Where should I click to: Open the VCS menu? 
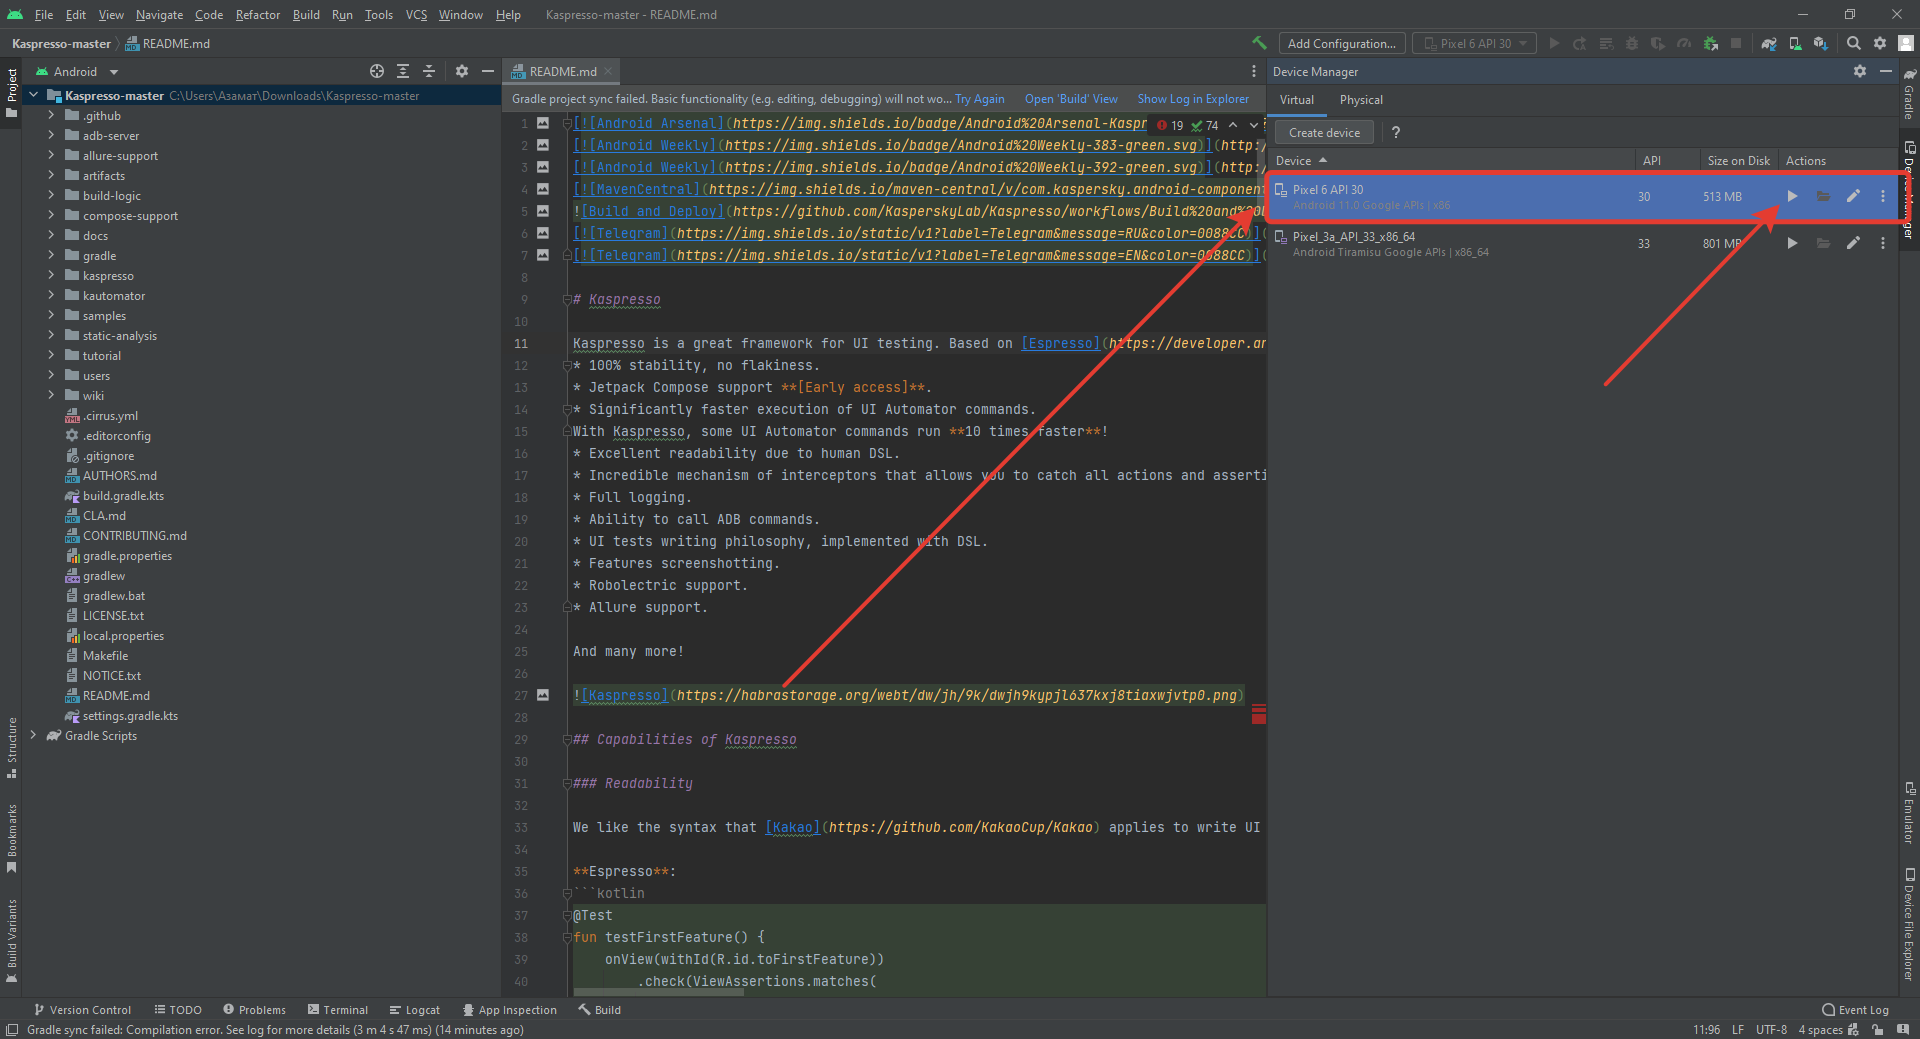[416, 15]
